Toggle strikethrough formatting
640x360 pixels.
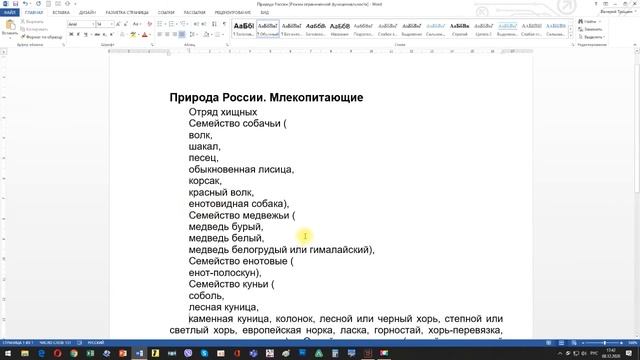coord(97,35)
